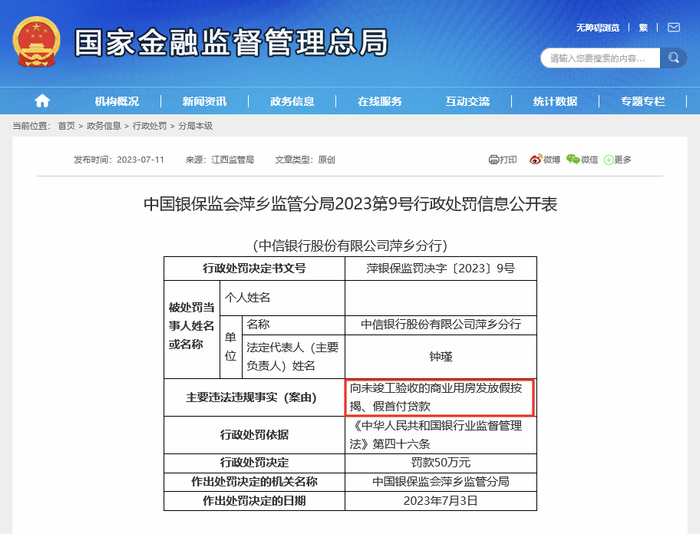Switch to traditional Chinese with 繁
The width and height of the screenshot is (700, 534).
pyautogui.click(x=643, y=28)
